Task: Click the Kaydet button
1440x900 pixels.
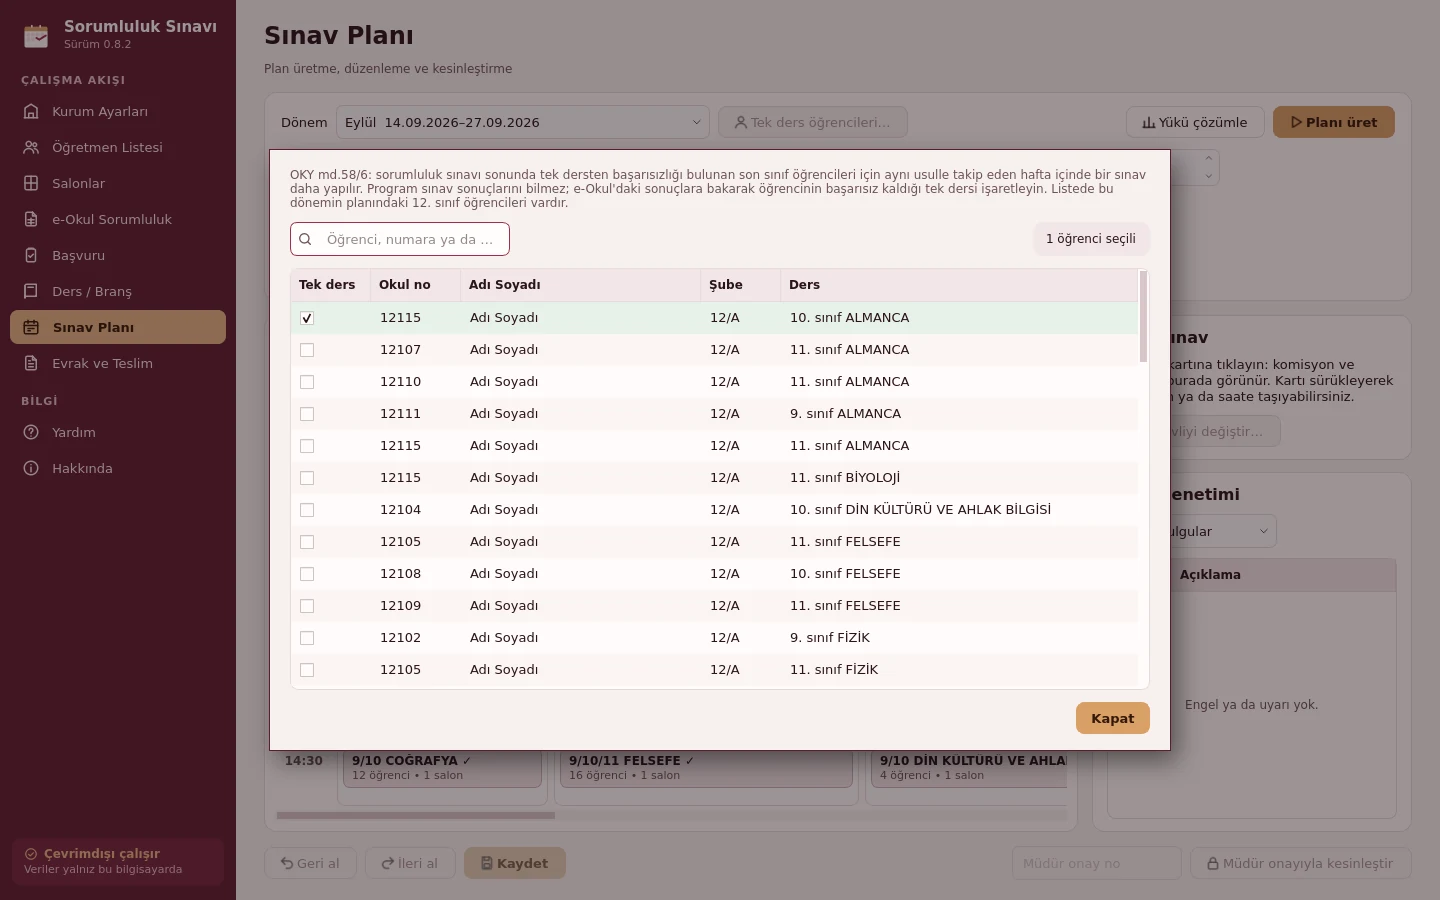Action: (x=515, y=863)
